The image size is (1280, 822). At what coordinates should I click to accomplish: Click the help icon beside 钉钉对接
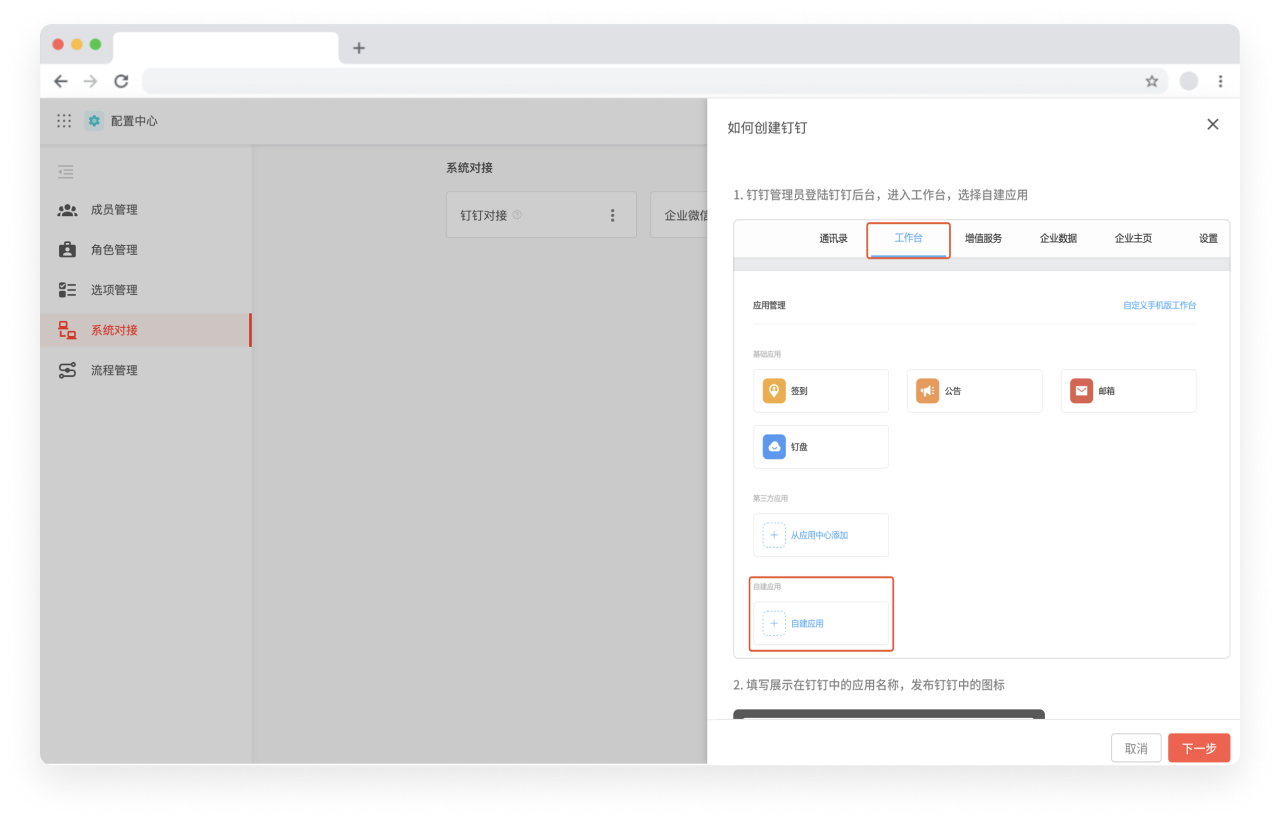(517, 214)
